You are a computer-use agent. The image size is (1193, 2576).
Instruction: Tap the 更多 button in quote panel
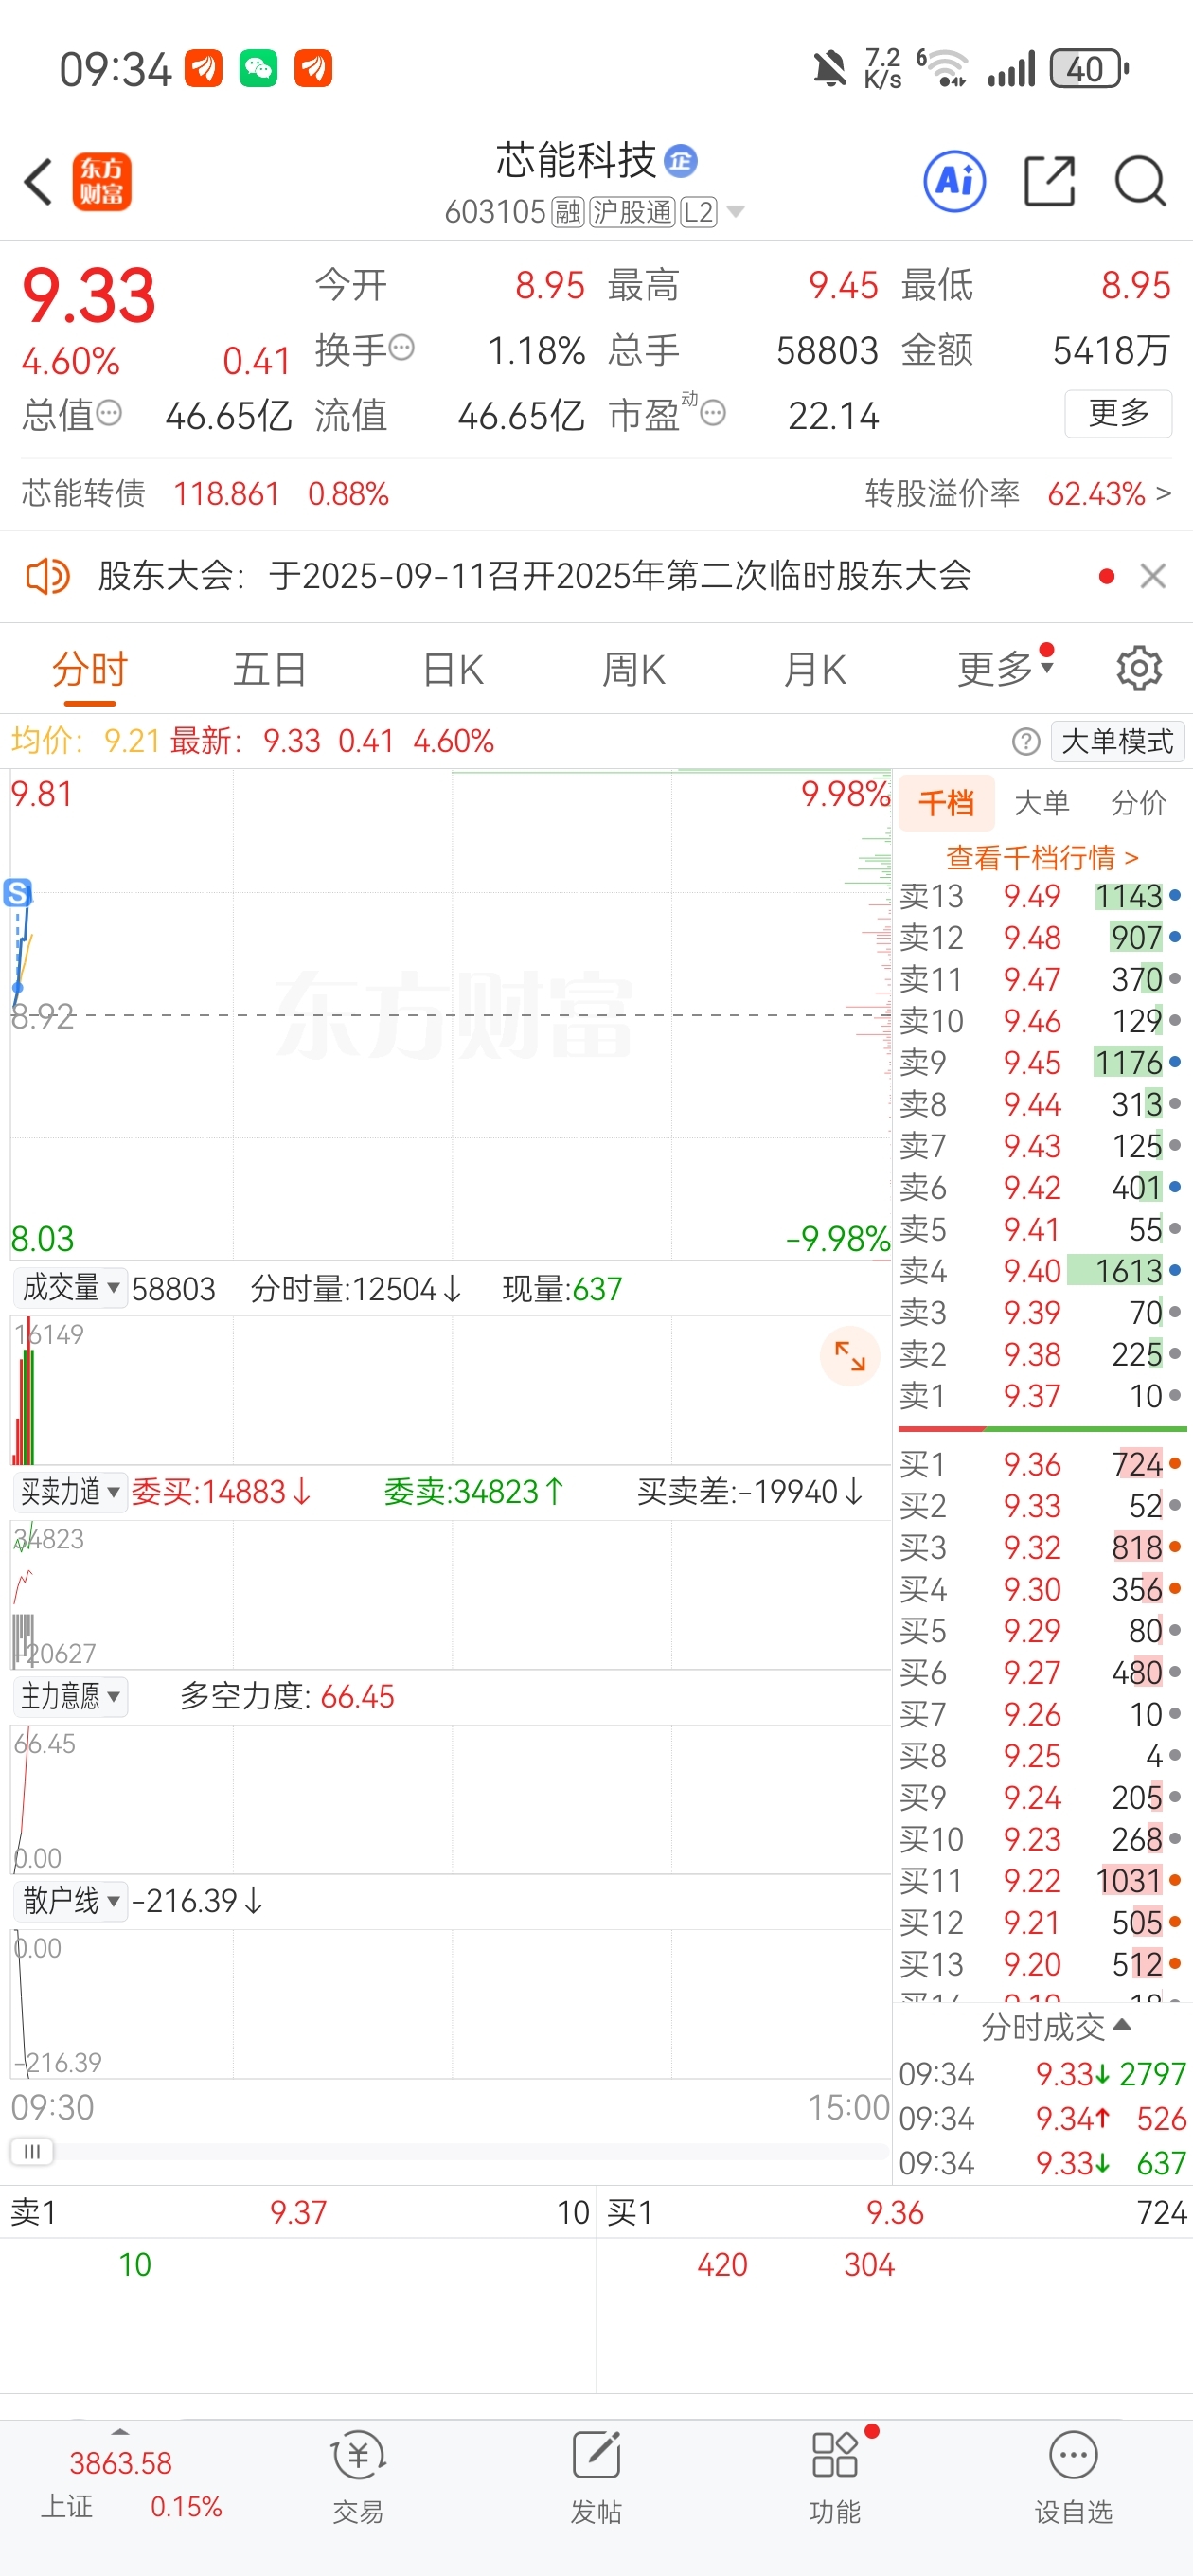[1118, 412]
